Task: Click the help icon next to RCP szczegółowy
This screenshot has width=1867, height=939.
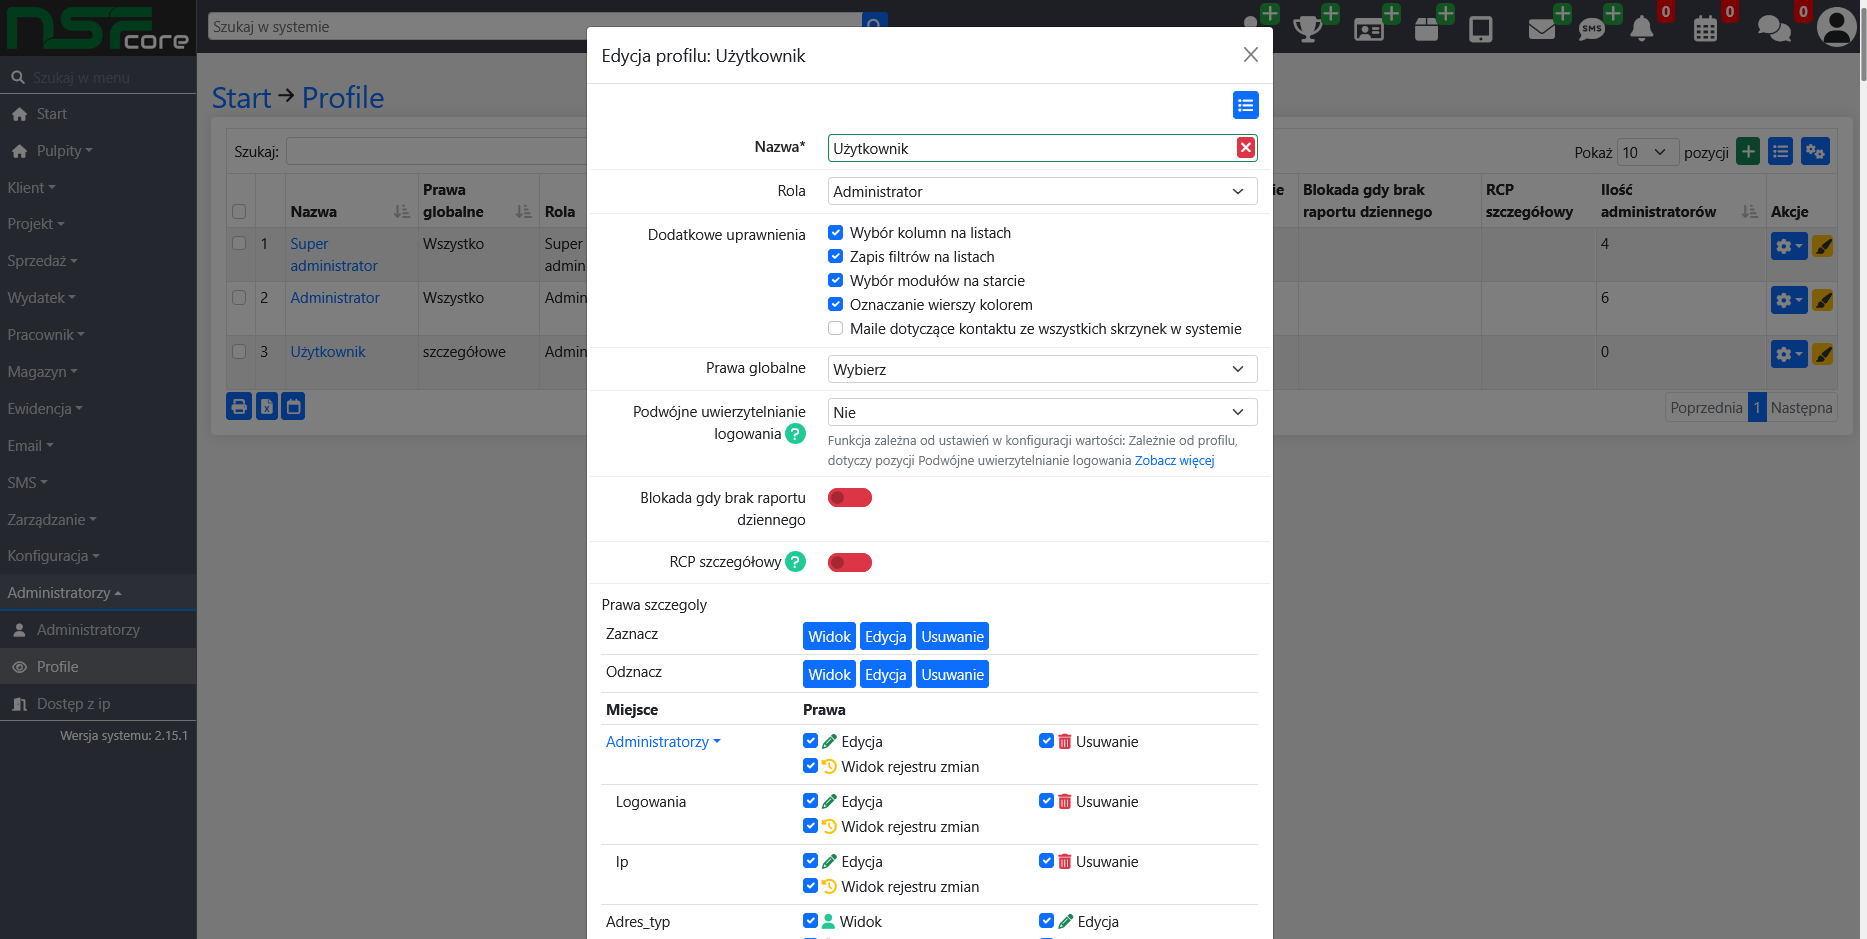Action: point(795,562)
